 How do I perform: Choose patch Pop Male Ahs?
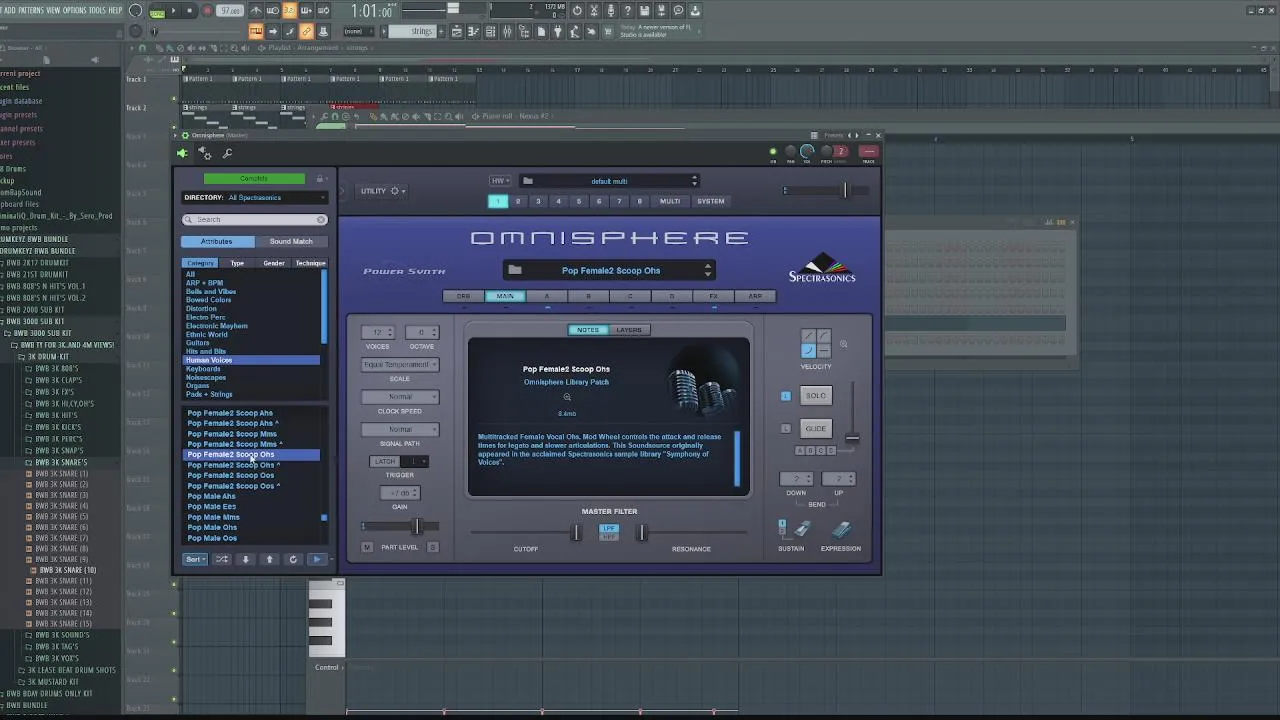point(212,496)
